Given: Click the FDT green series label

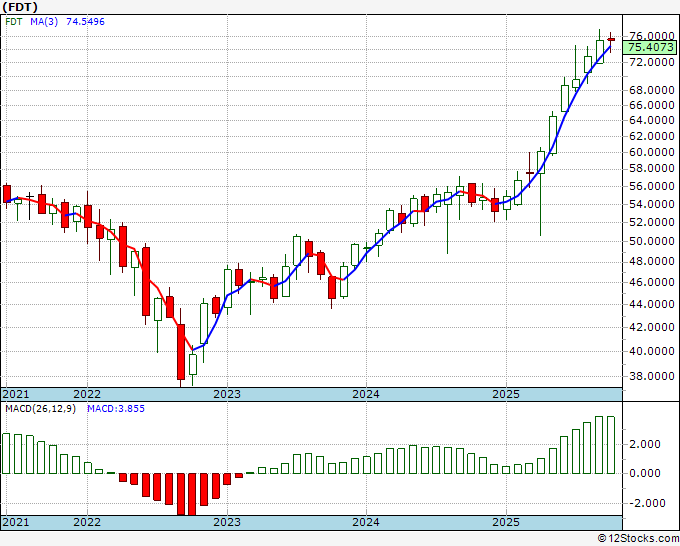Looking at the screenshot, I should pos(14,21).
